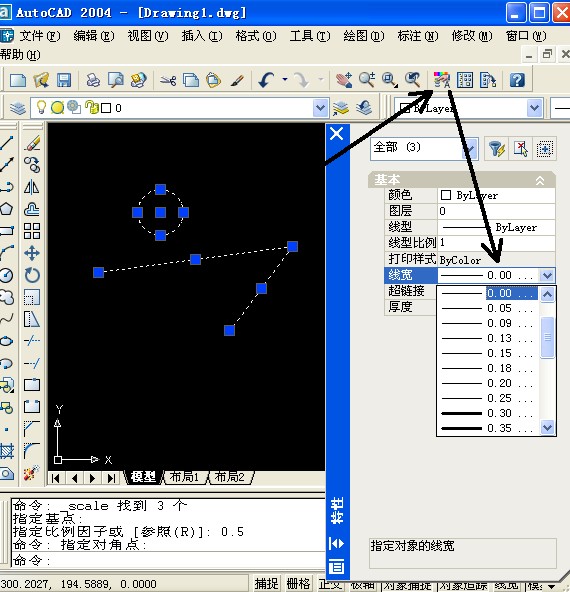
Task: Toggle 捕捉 snap mode in status bar
Action: 266,584
